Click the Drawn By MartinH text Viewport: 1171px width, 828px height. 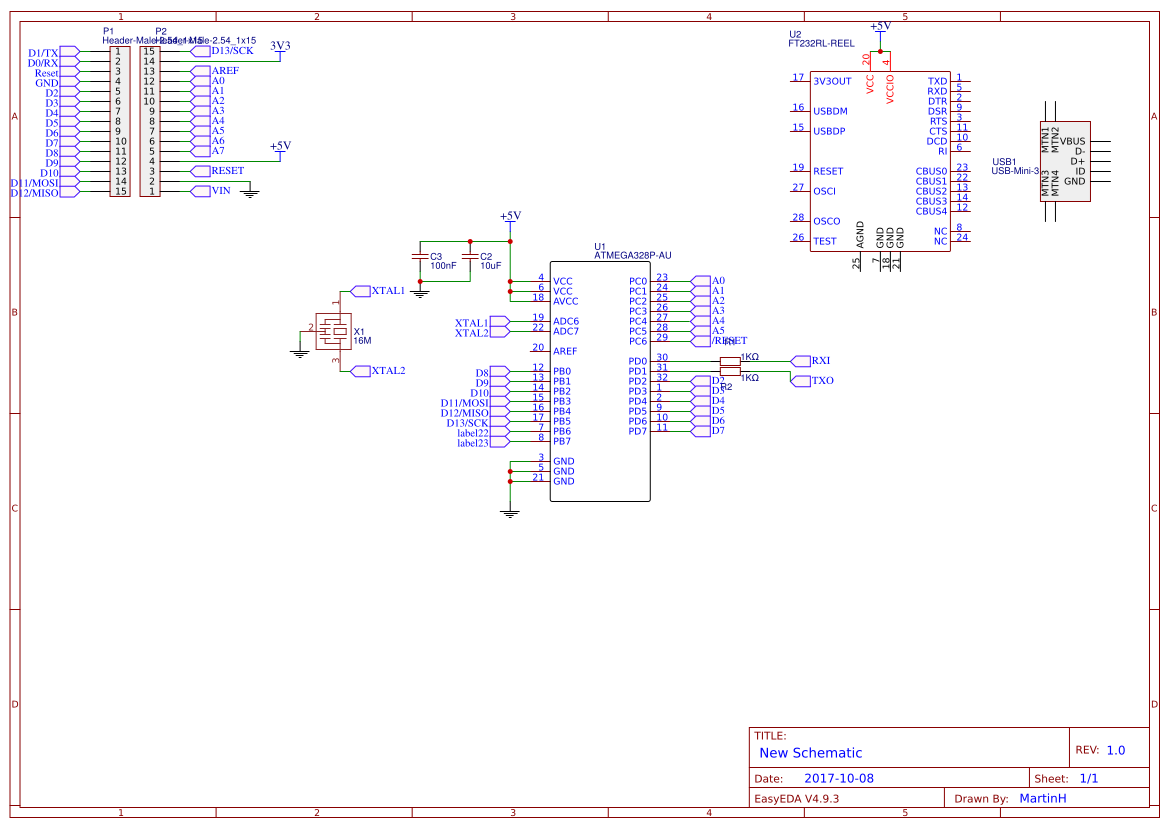coord(1042,798)
